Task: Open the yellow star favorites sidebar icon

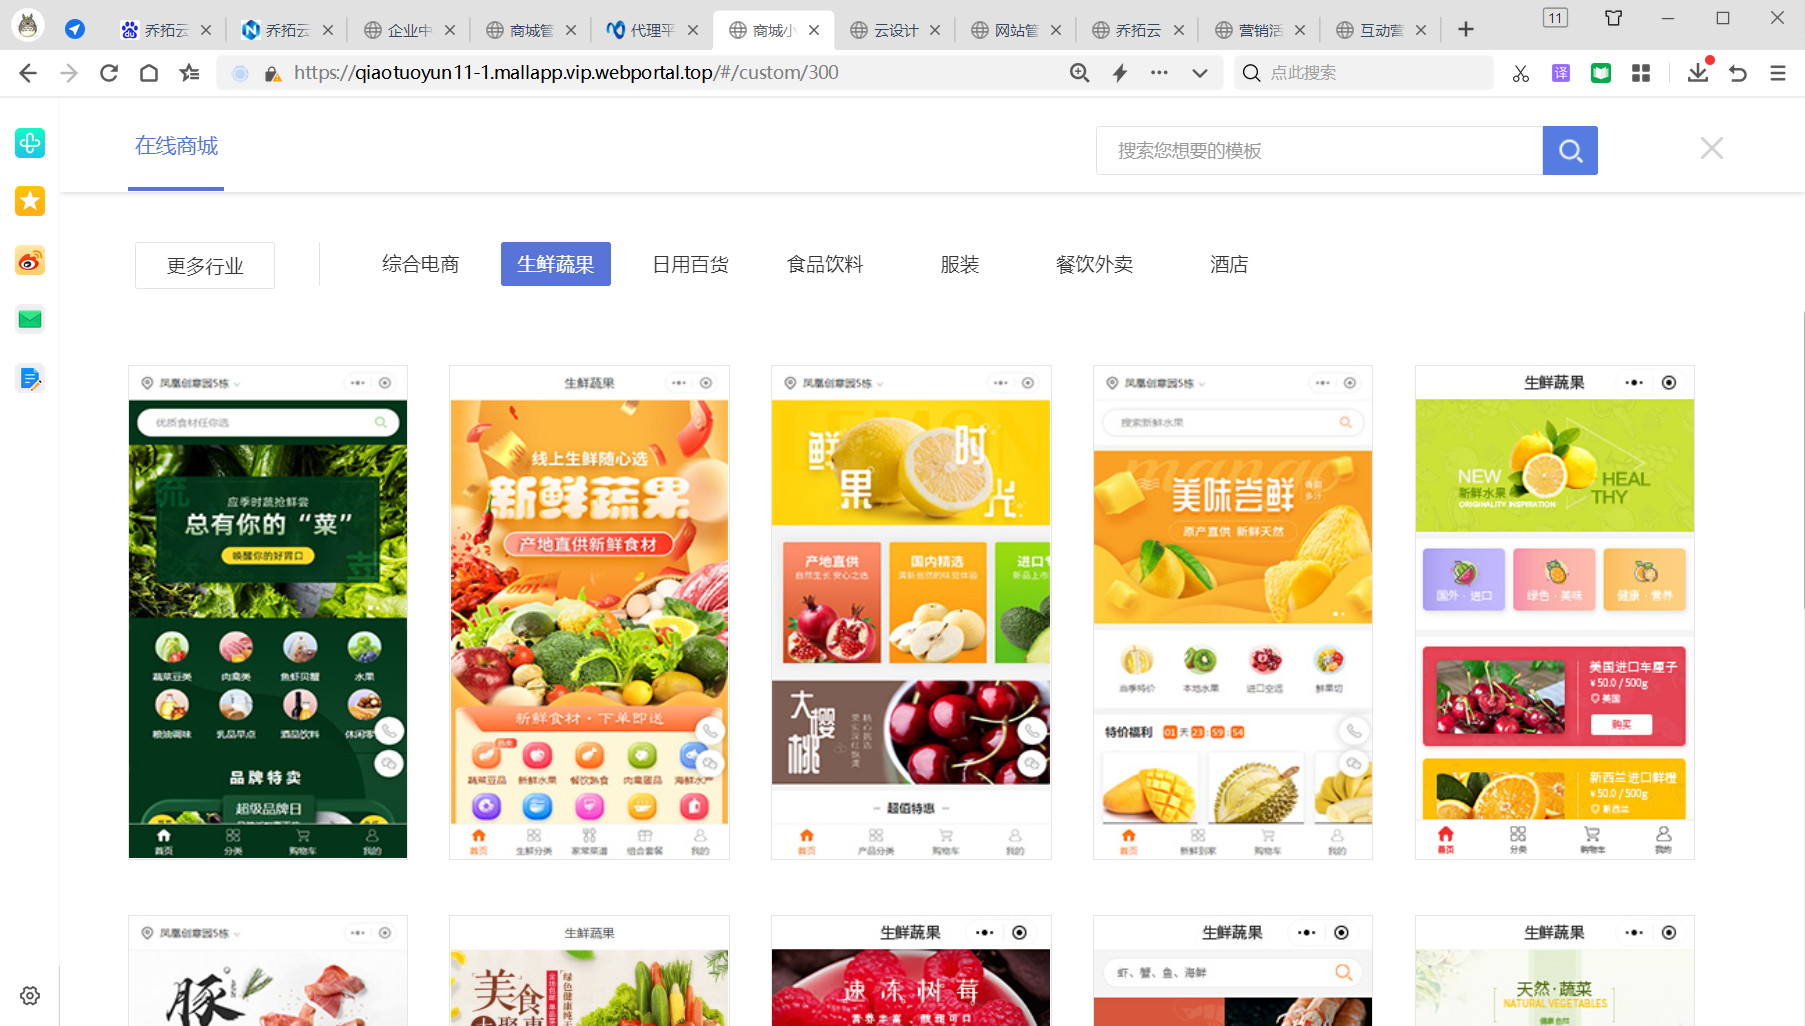Action: [30, 201]
